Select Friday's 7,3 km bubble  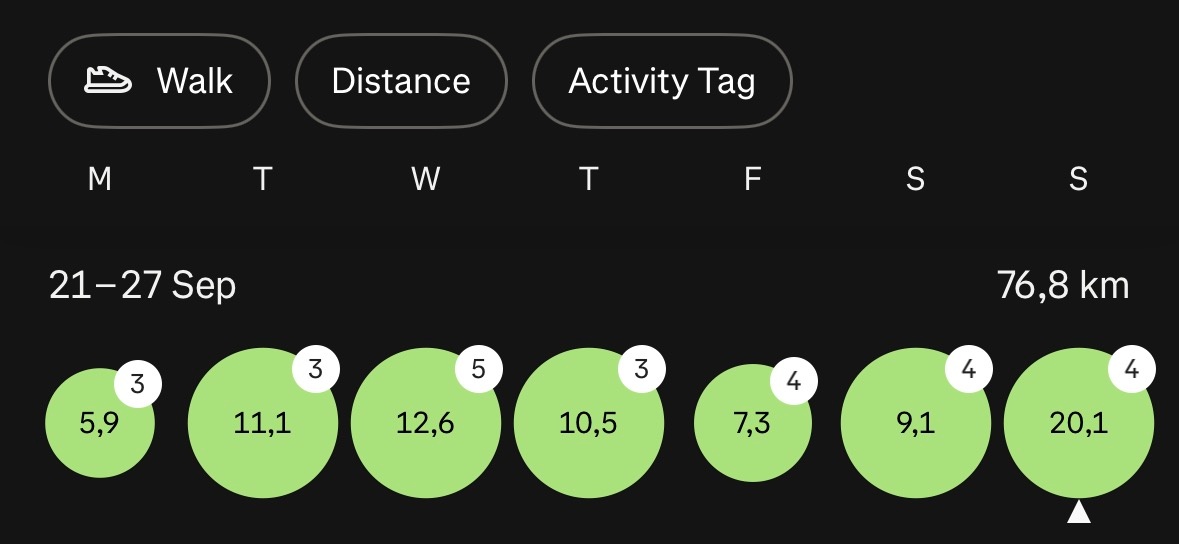753,423
